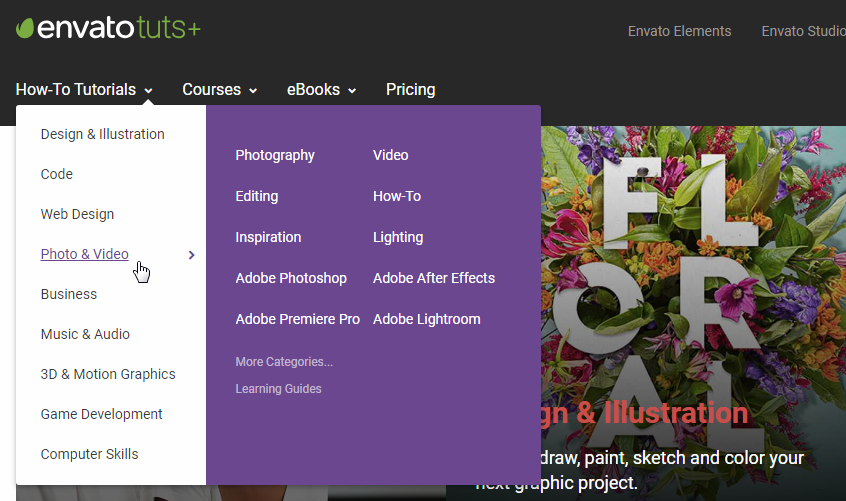Open 3D & Motion Graphics category
The width and height of the screenshot is (846, 501).
coord(108,374)
